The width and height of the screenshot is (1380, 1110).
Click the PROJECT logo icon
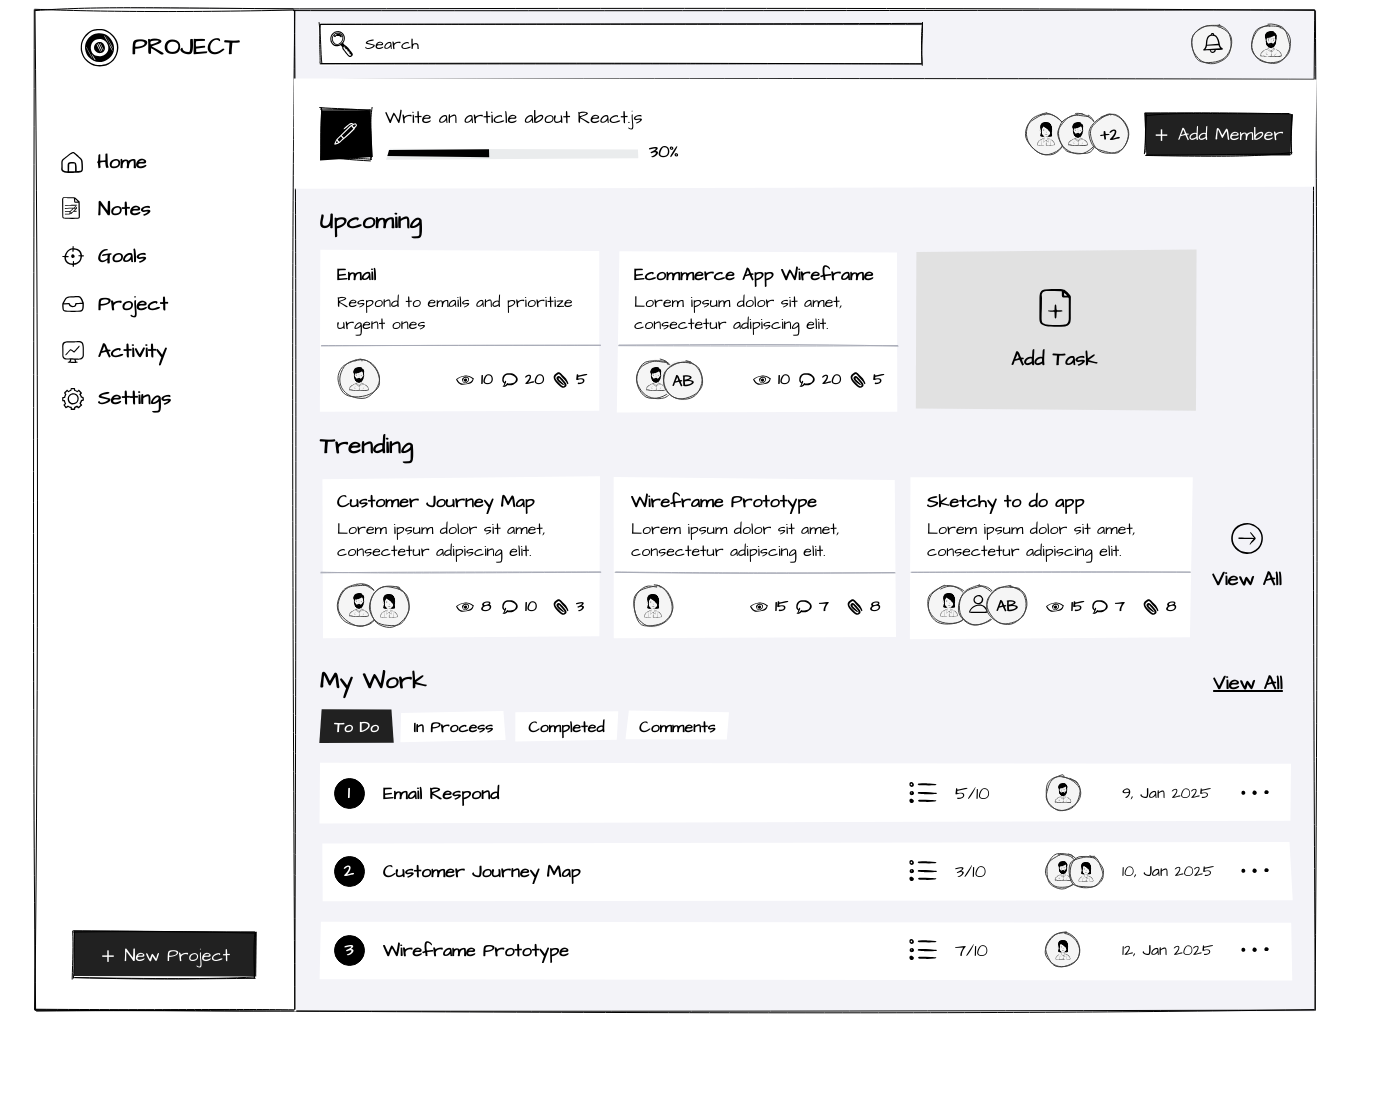tap(99, 47)
